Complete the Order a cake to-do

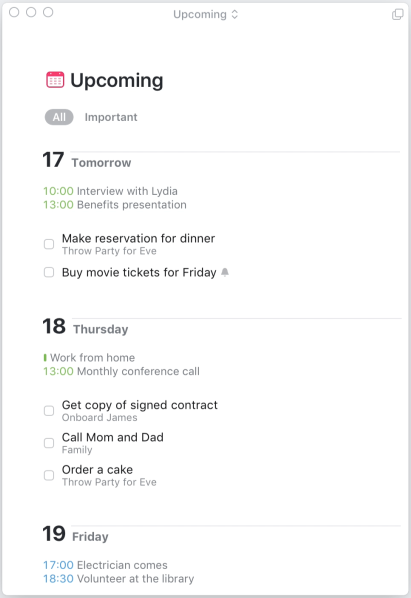(49, 475)
